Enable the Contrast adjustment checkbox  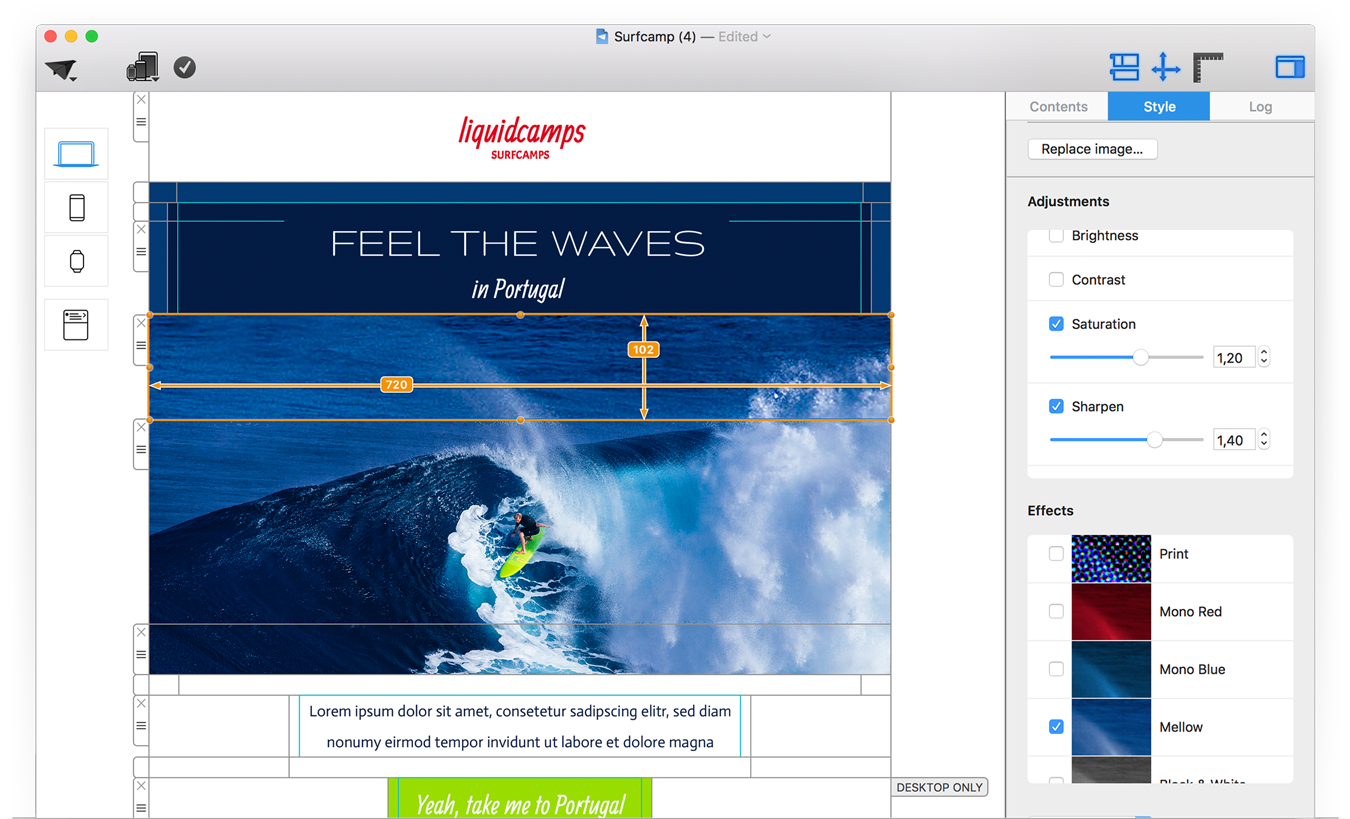[x=1056, y=280]
